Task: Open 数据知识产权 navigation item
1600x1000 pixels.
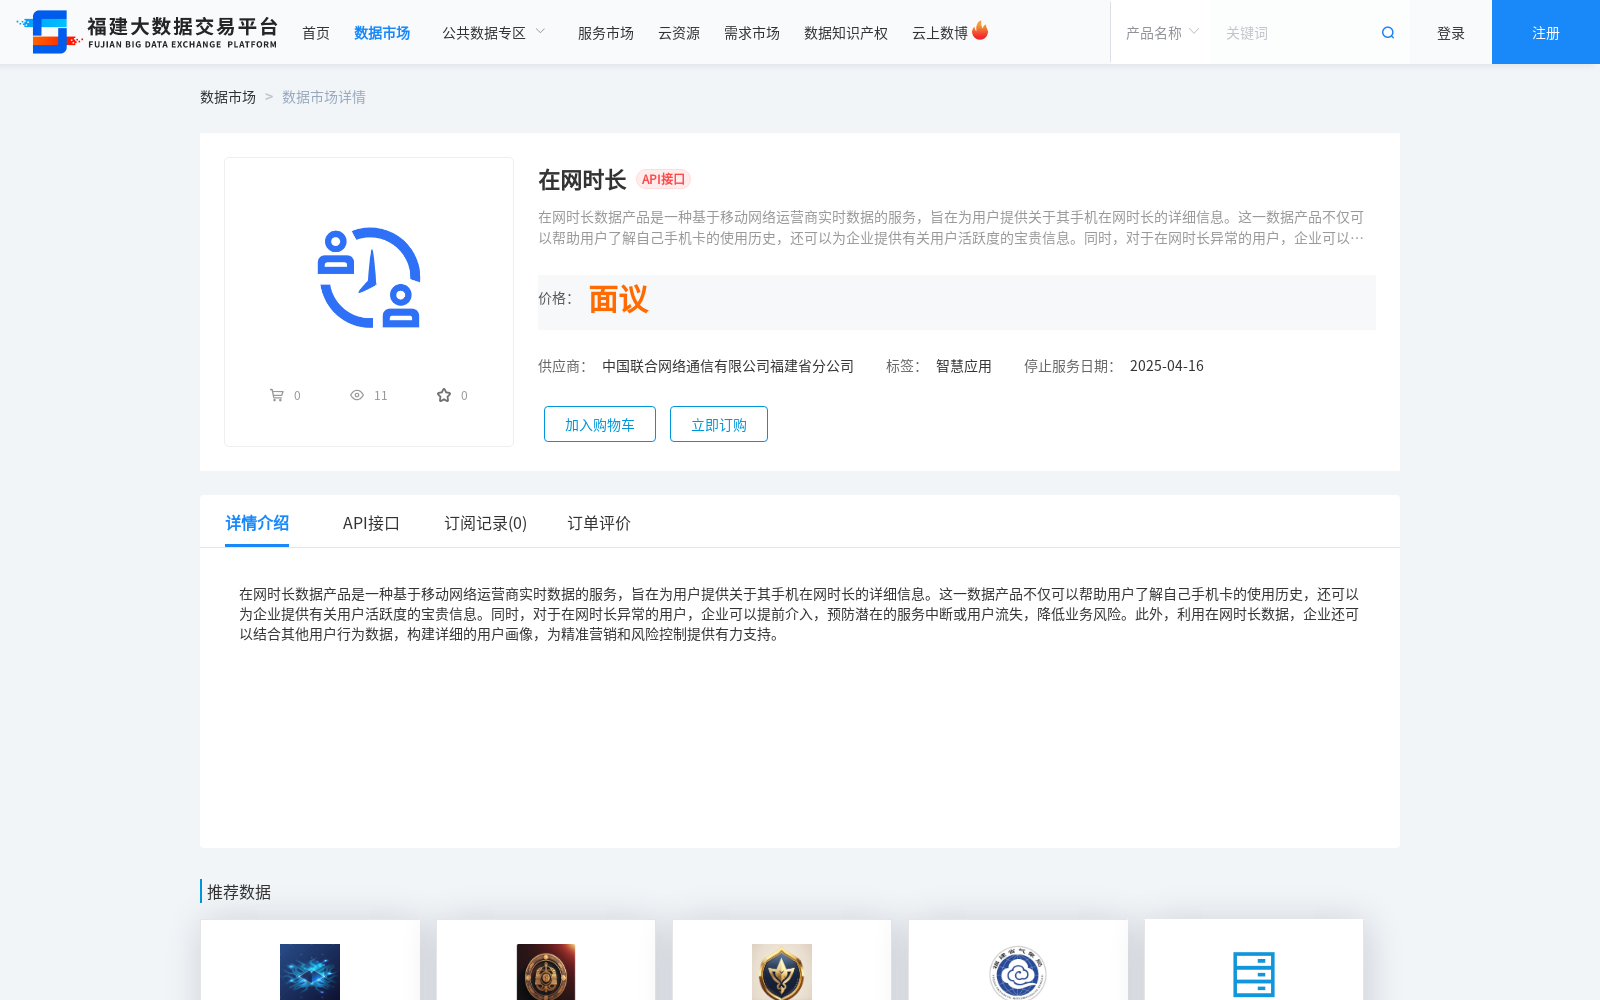Action: pyautogui.click(x=846, y=33)
